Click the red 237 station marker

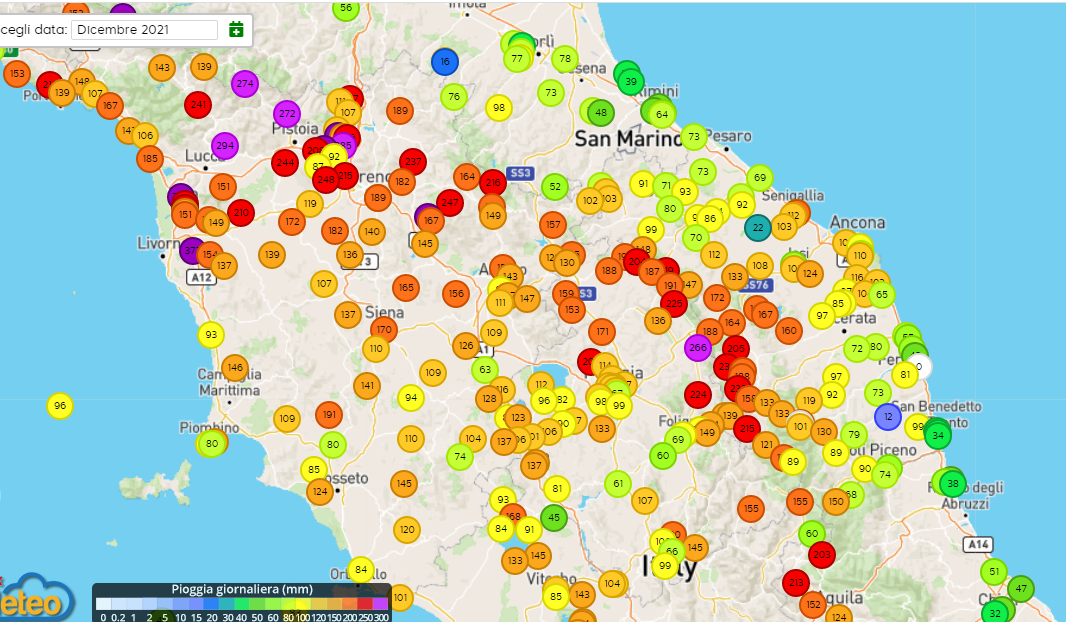(x=413, y=161)
